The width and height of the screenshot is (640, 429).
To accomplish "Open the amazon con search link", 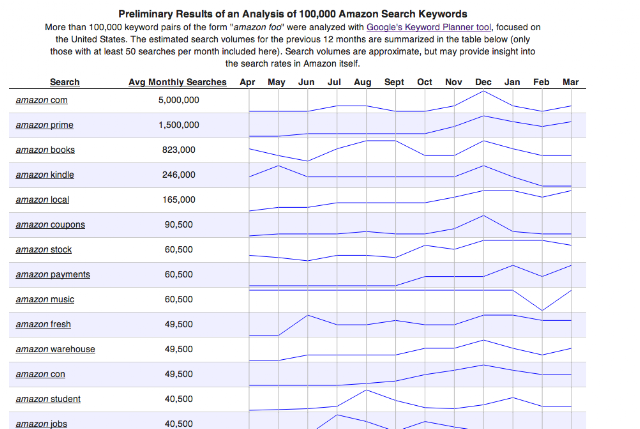I will click(40, 374).
